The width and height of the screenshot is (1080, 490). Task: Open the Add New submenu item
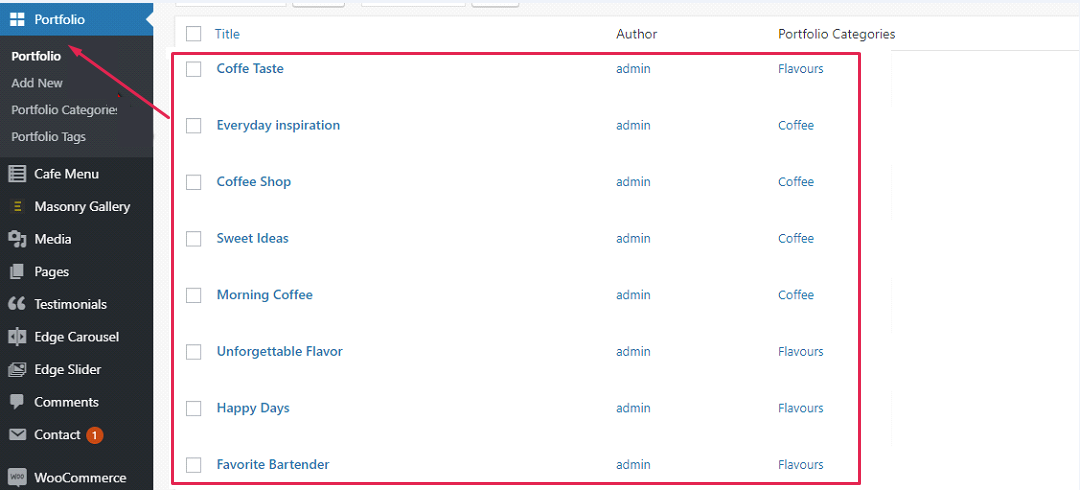37,83
